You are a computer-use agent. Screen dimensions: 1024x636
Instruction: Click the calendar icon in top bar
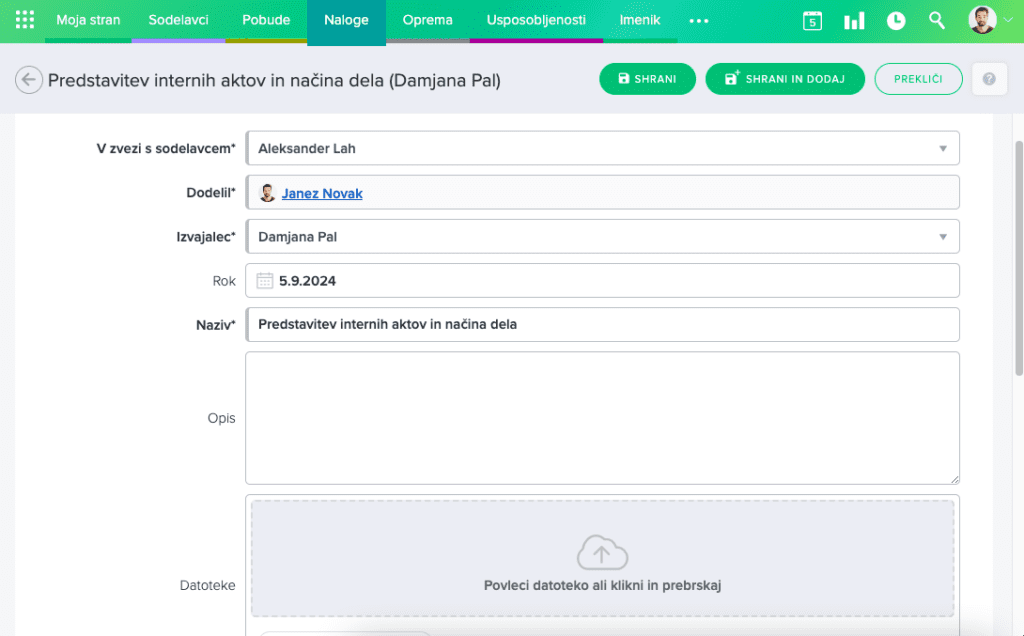(x=812, y=21)
